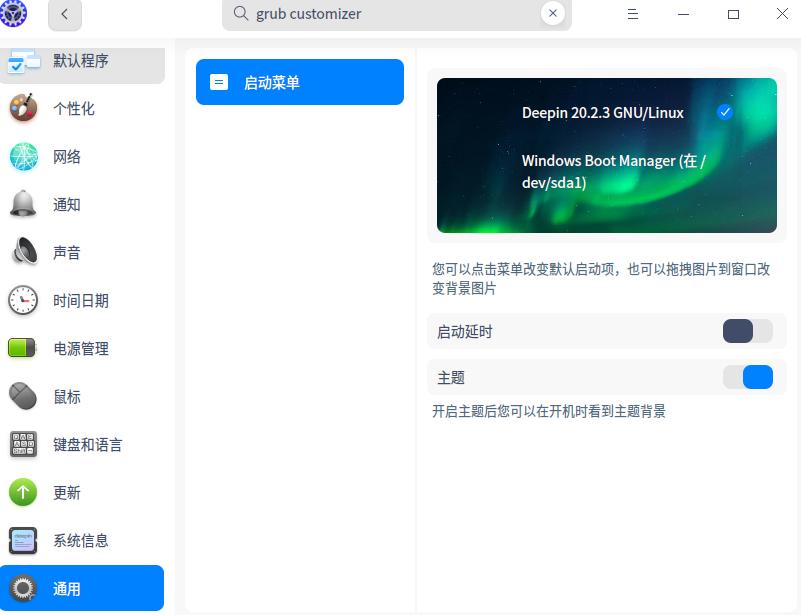Choose Windows Boot Manager boot entry
The width and height of the screenshot is (801, 615).
point(614,172)
